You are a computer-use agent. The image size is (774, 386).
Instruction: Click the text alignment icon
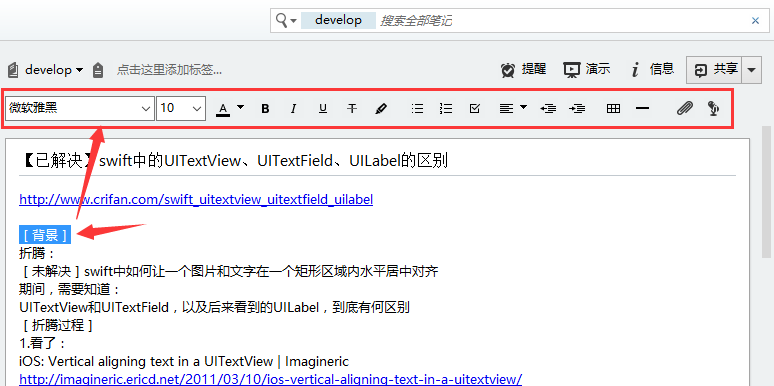pyautogui.click(x=506, y=109)
